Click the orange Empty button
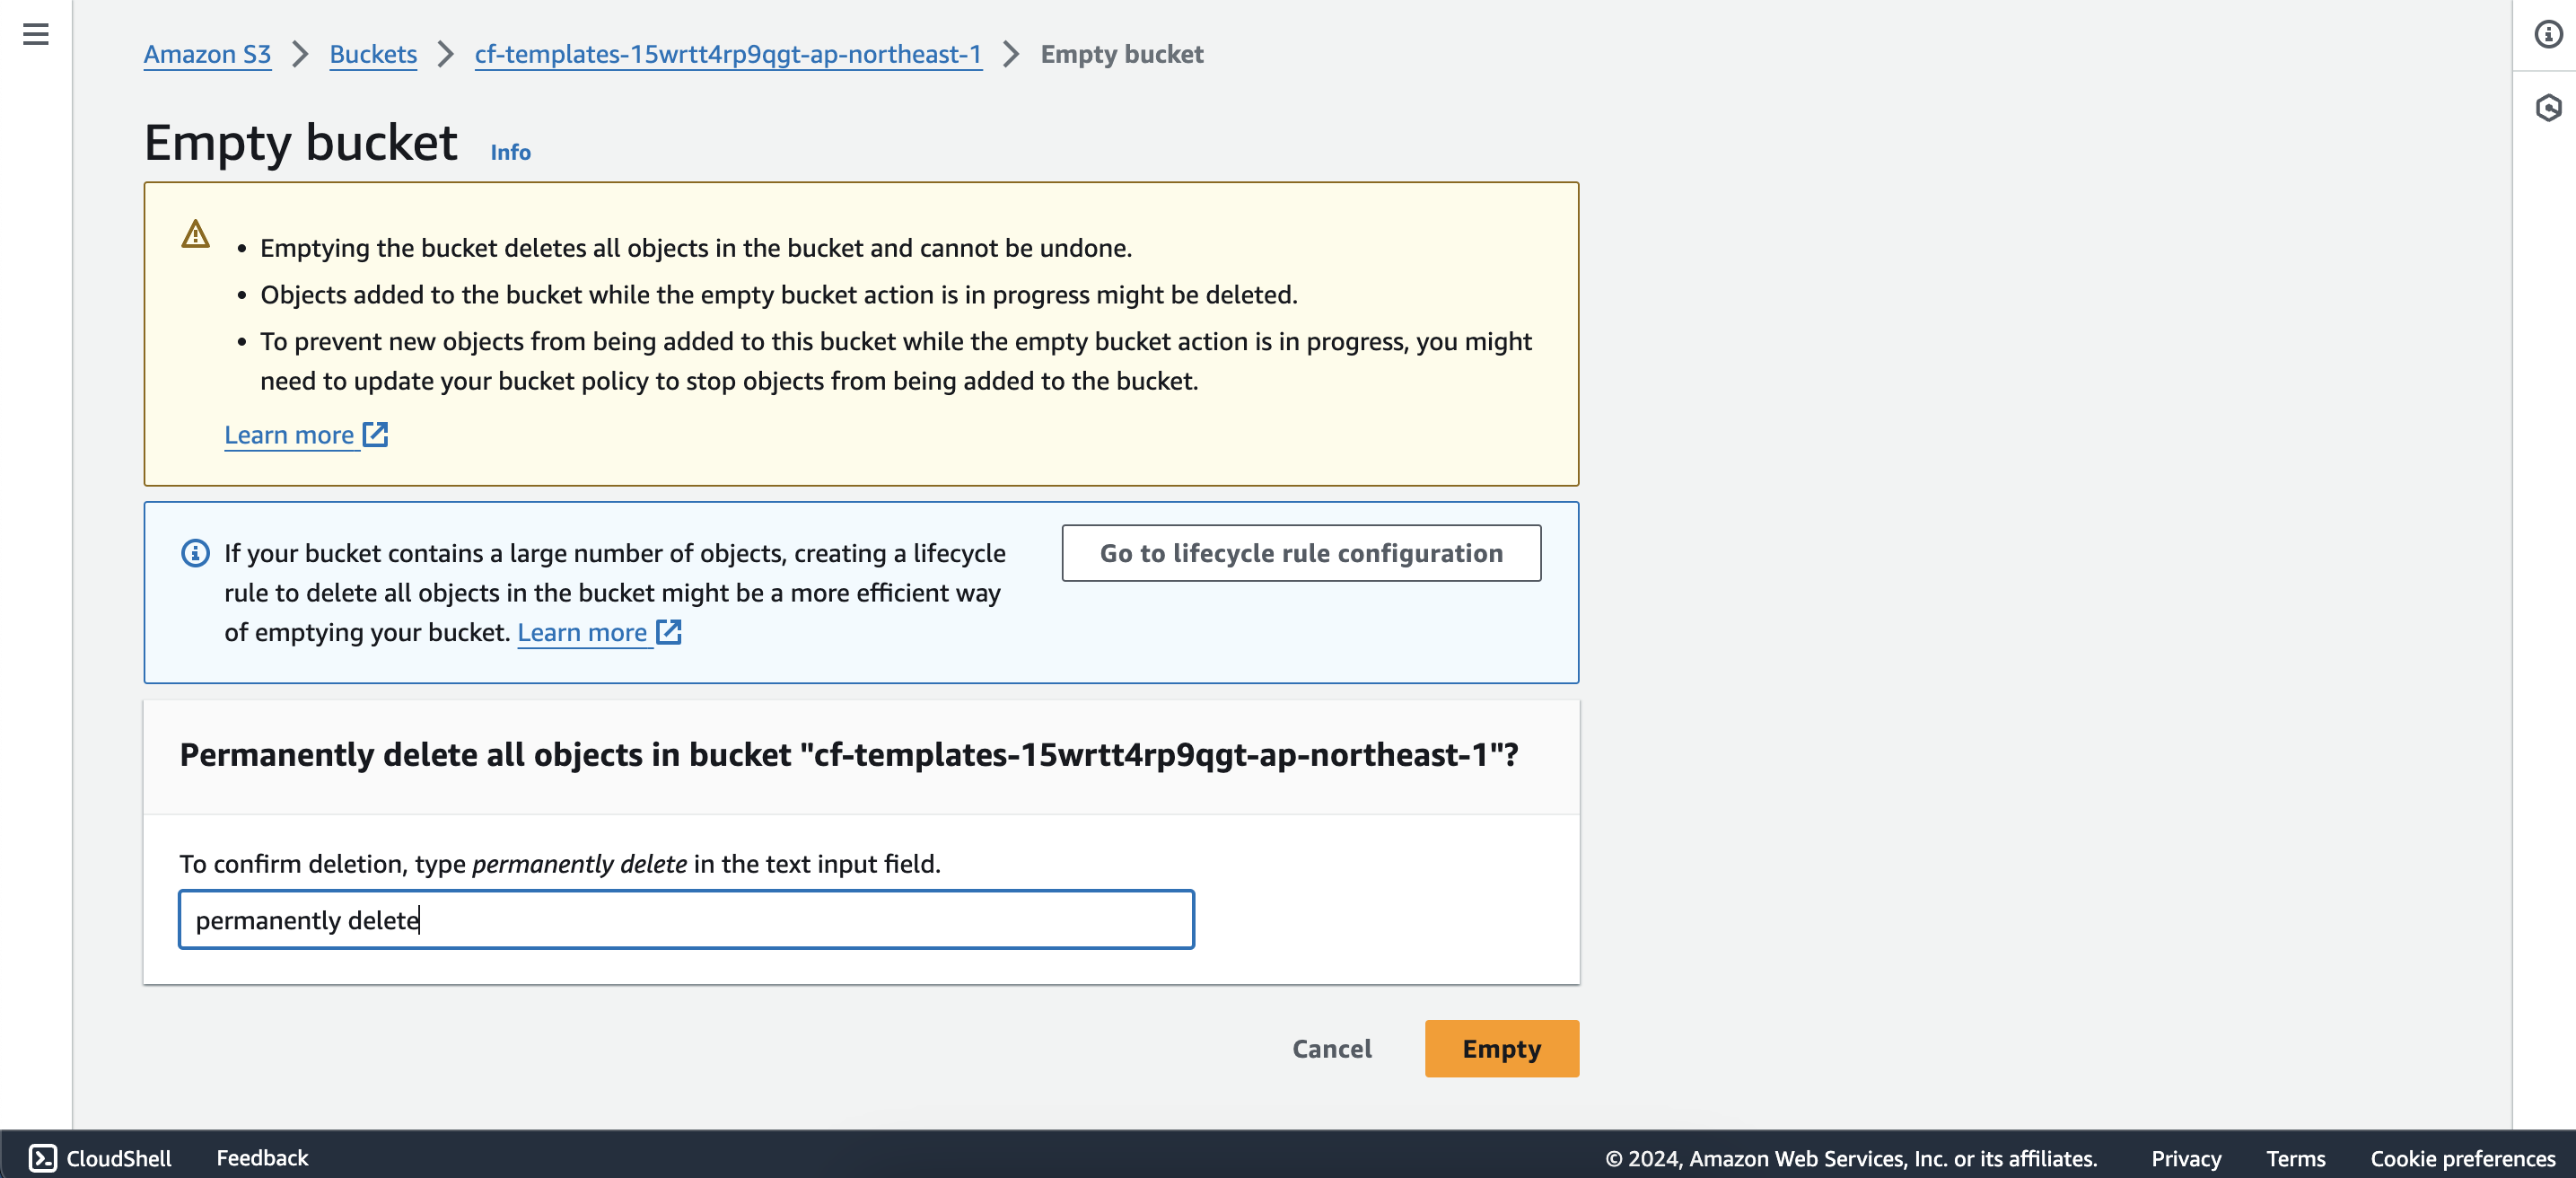Screen dimensions: 2576x1178 point(1501,1048)
